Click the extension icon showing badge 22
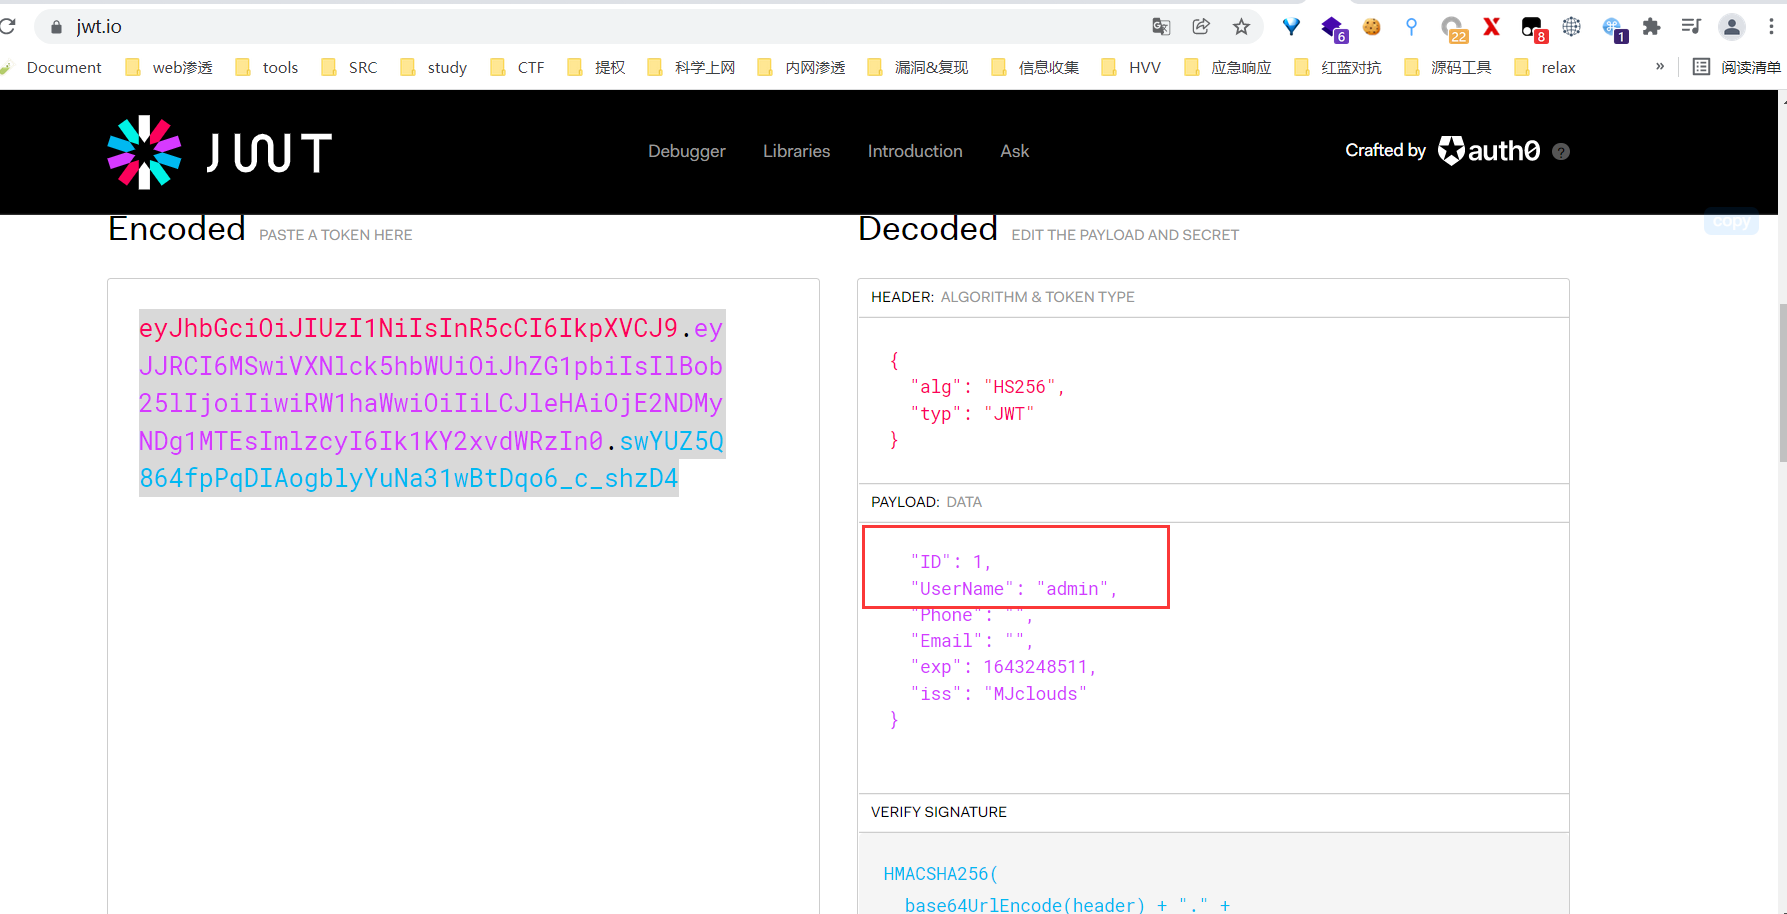Image resolution: width=1787 pixels, height=914 pixels. [1452, 27]
